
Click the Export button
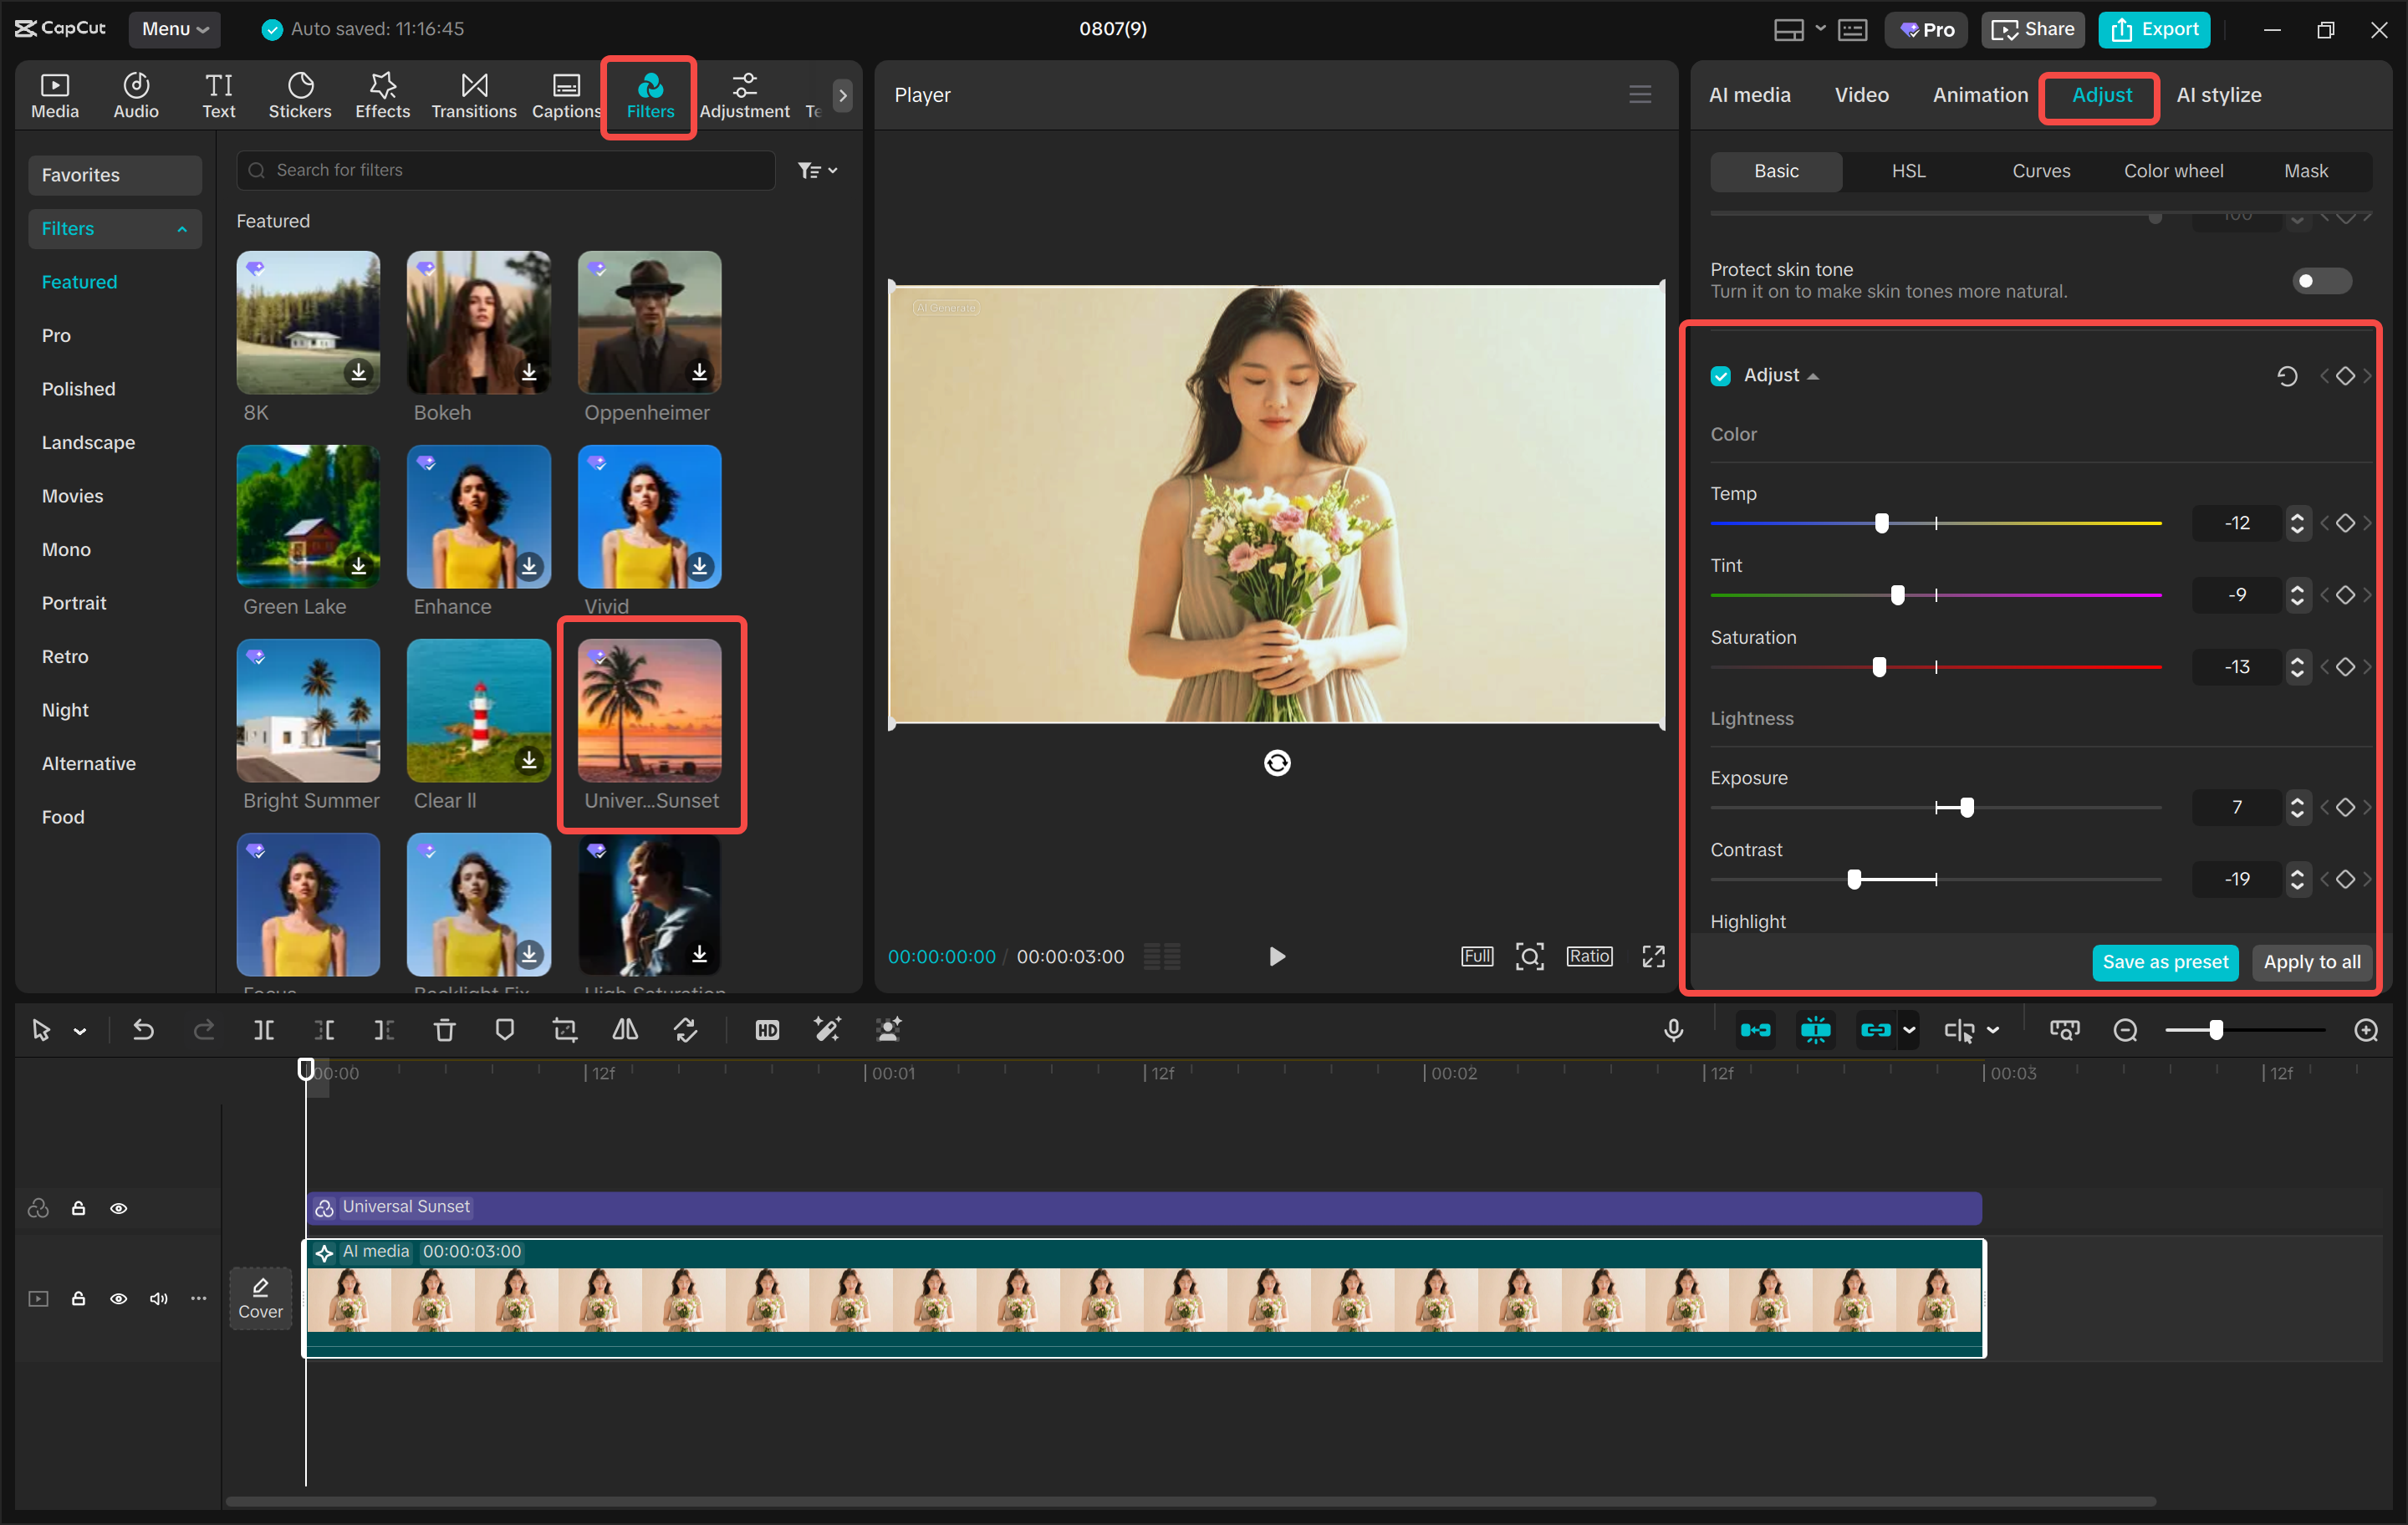(2154, 29)
